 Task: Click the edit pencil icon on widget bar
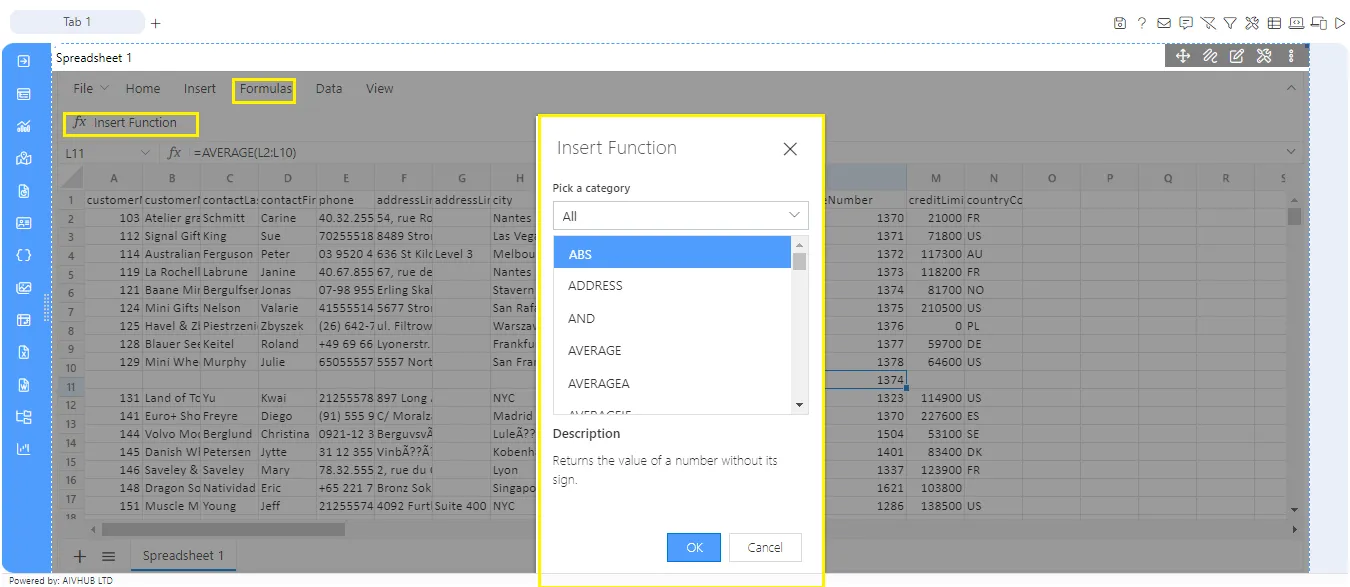[x=1237, y=56]
